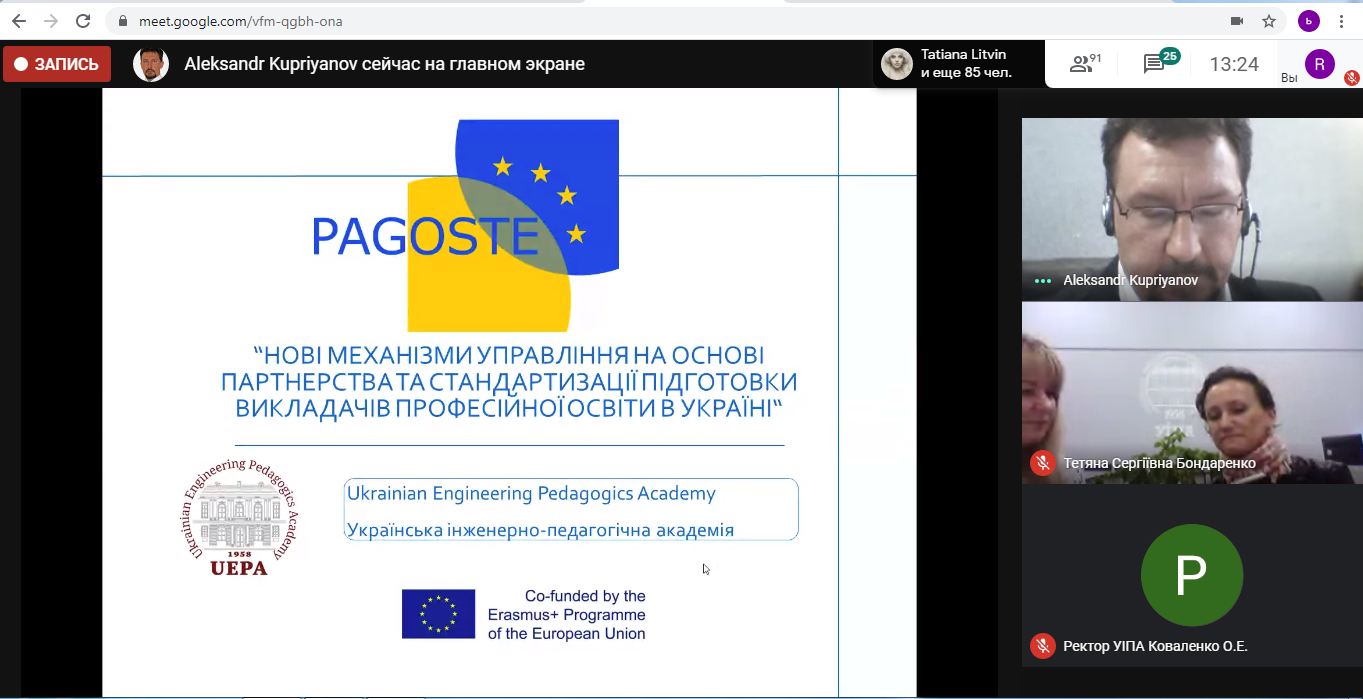Viewport: 1363px width, 699px height.
Task: Click the green P avatar of Ректор УИПА
Action: pos(1192,575)
